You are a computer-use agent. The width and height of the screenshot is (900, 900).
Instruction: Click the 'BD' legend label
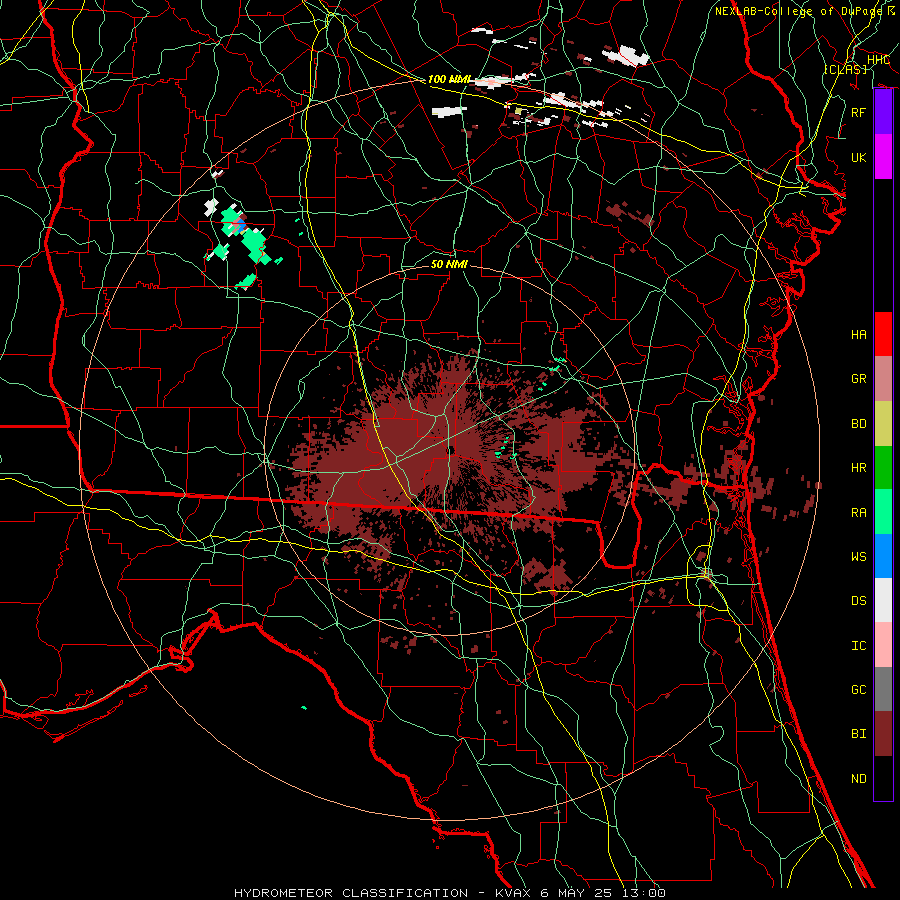pos(859,424)
